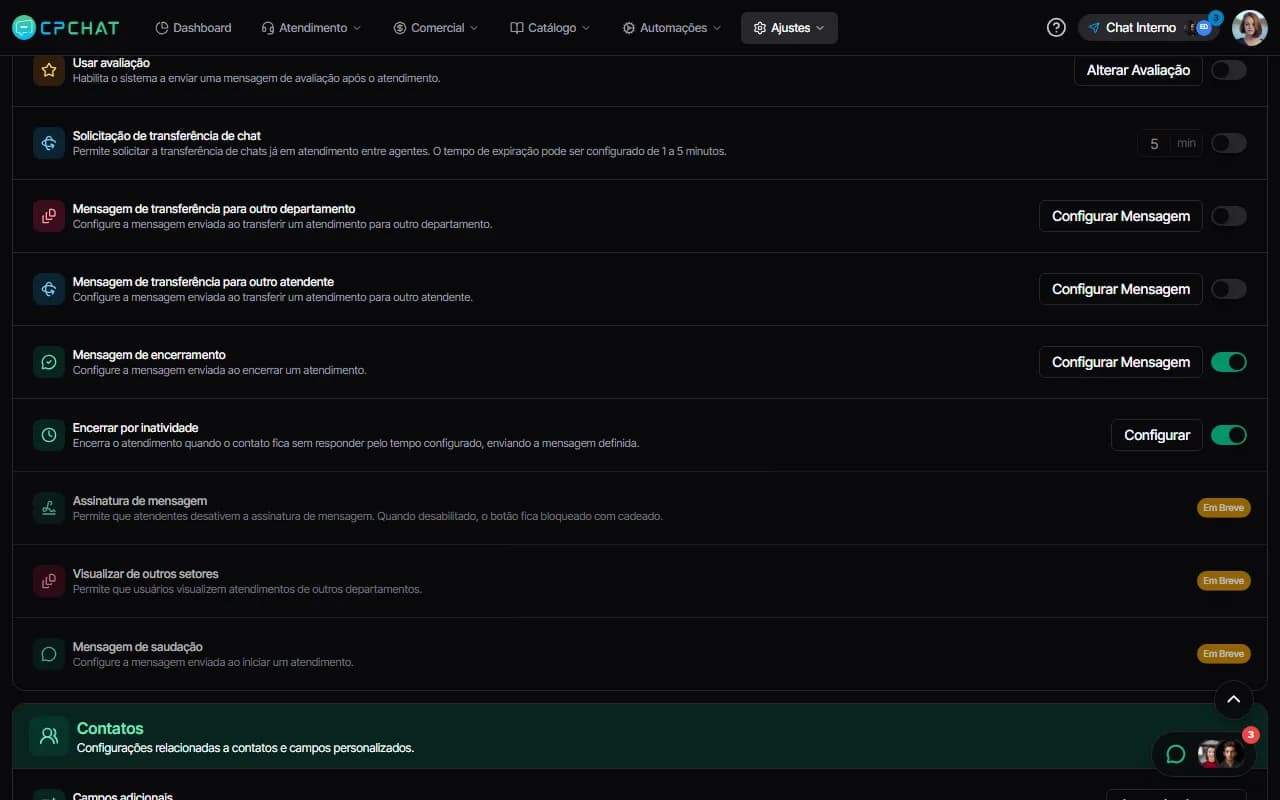Click icon for transferência para outro departamento
1280x800 pixels.
(49, 216)
